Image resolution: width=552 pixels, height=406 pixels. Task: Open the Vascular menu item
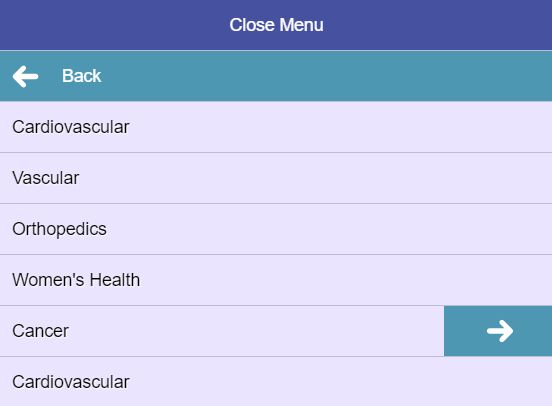(x=276, y=178)
